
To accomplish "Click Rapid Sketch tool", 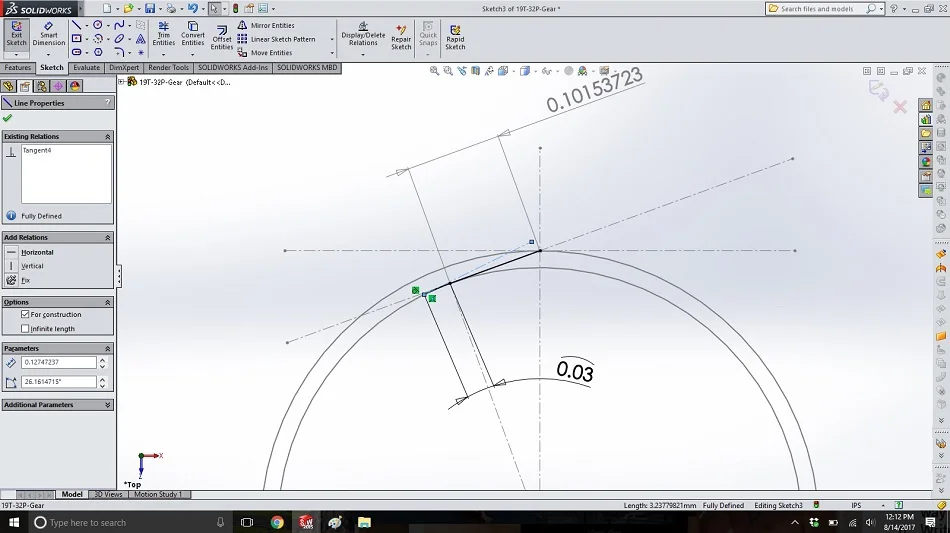I will pyautogui.click(x=455, y=38).
